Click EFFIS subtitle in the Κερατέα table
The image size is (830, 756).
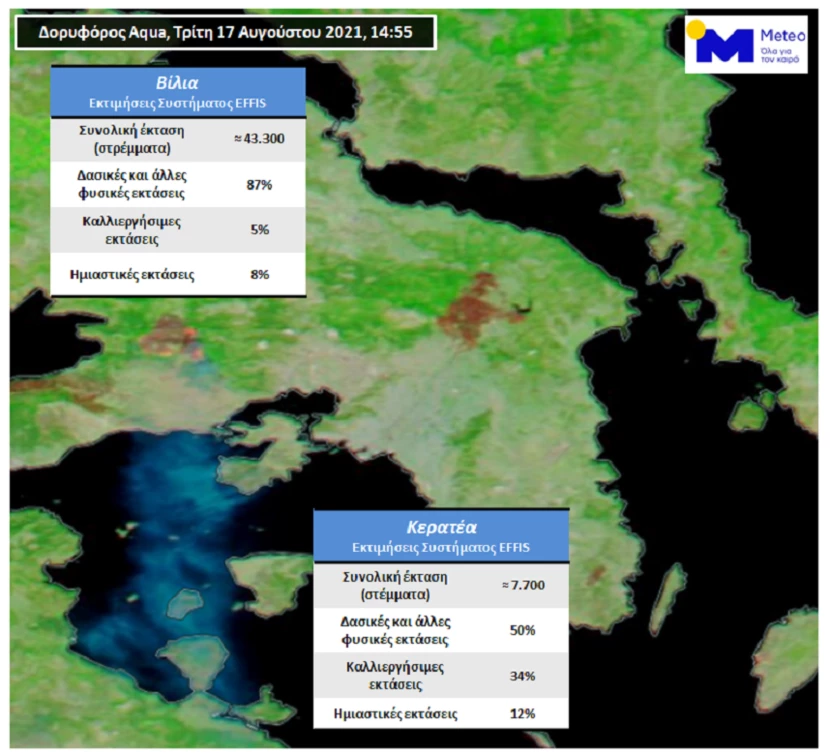[441, 547]
